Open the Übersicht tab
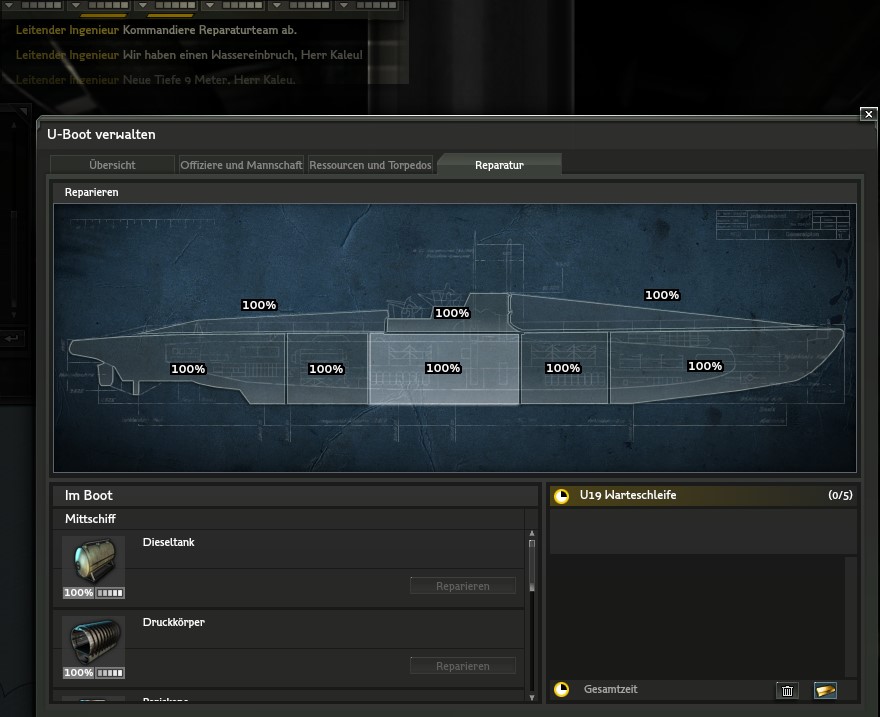Screen dimensions: 880x717 [x=112, y=165]
